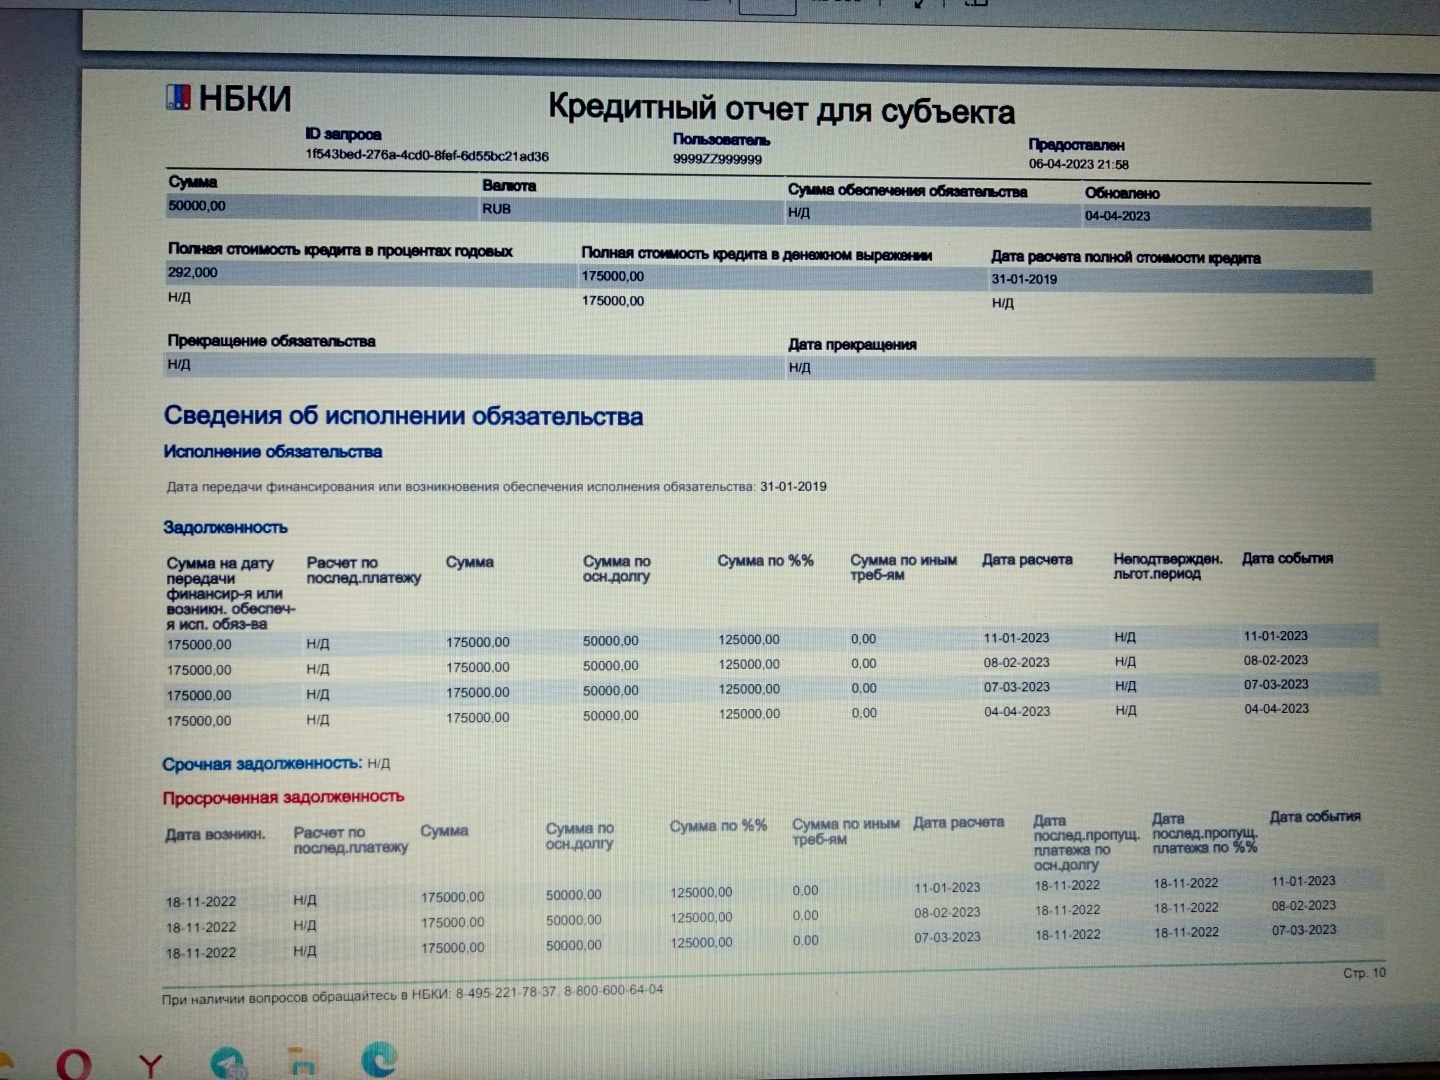This screenshot has height=1080, width=1440.
Task: Click 'Дата расчета' 08-02-2023 in Задолженность table
Action: 1016,662
